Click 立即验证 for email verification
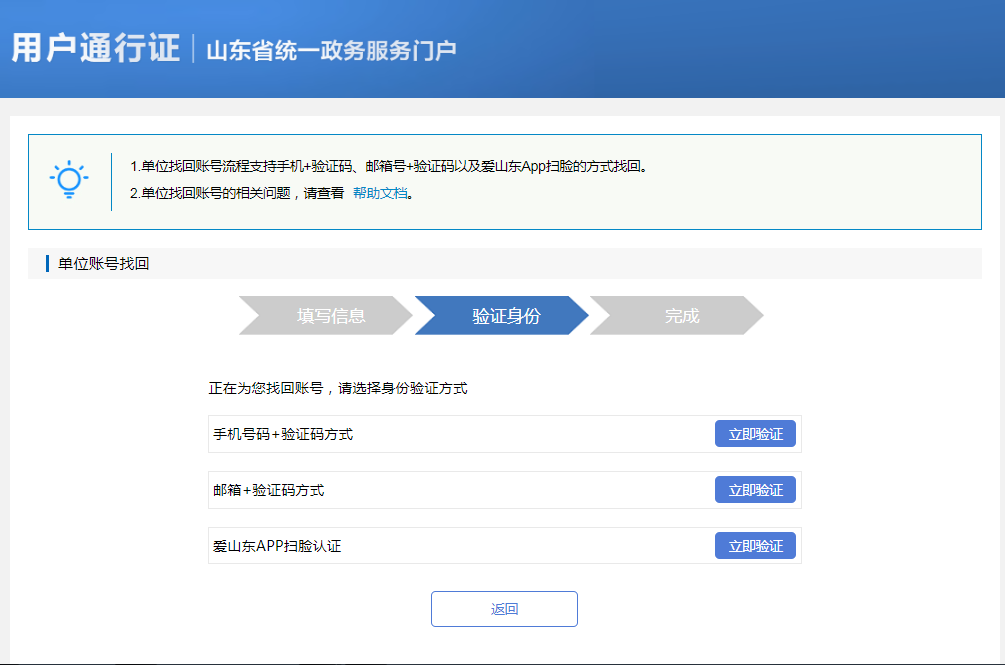 coord(755,489)
